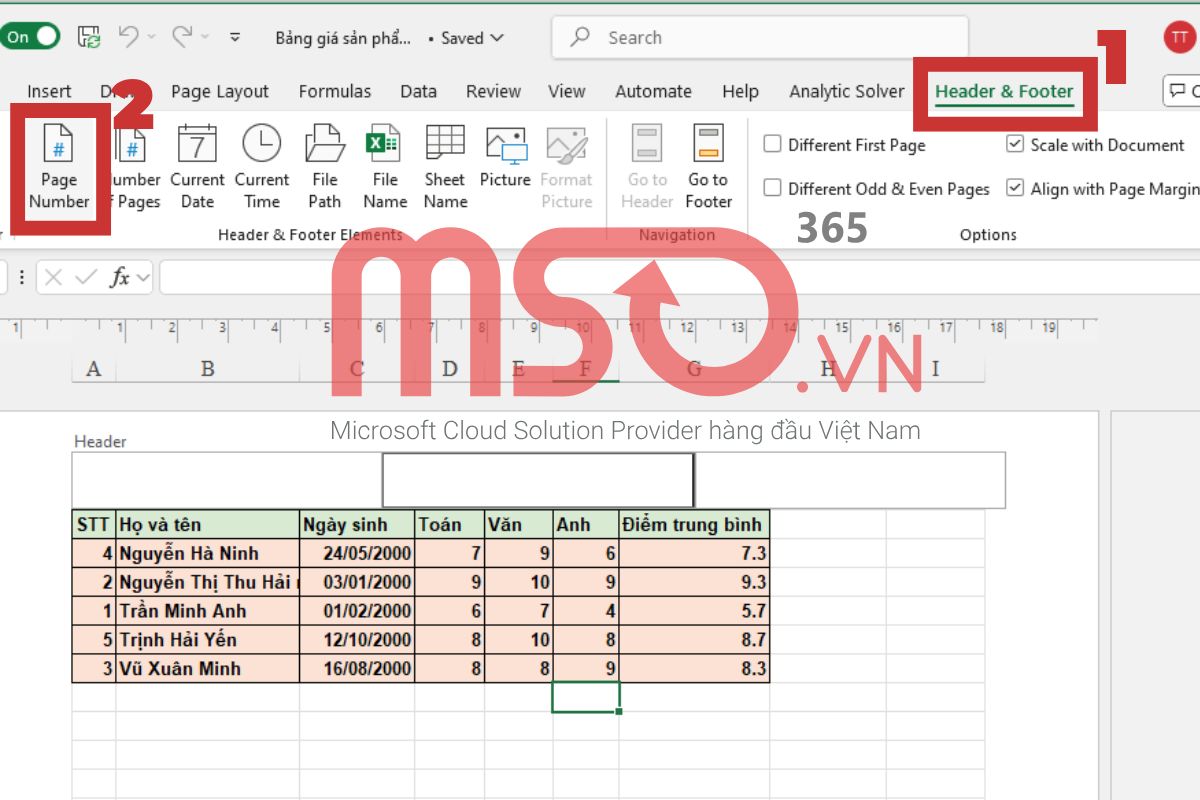Open Customize Quick Access Toolbar menu
Viewport: 1200px width, 800px height.
pyautogui.click(x=235, y=38)
